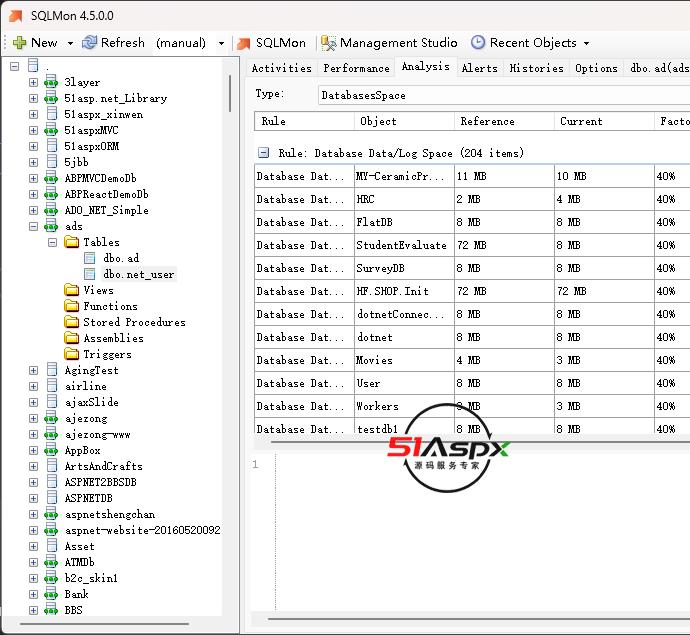
Task: Select the ABPMVCDemoDb database icon
Action: pyautogui.click(x=51, y=178)
